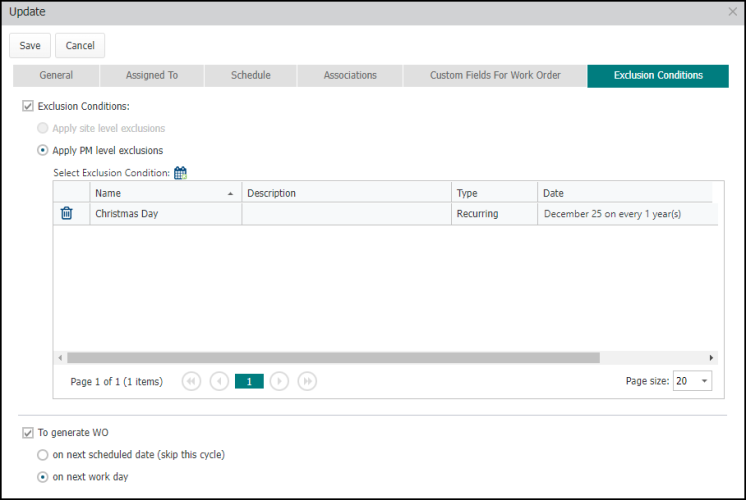Switch to the General tab

(56, 76)
